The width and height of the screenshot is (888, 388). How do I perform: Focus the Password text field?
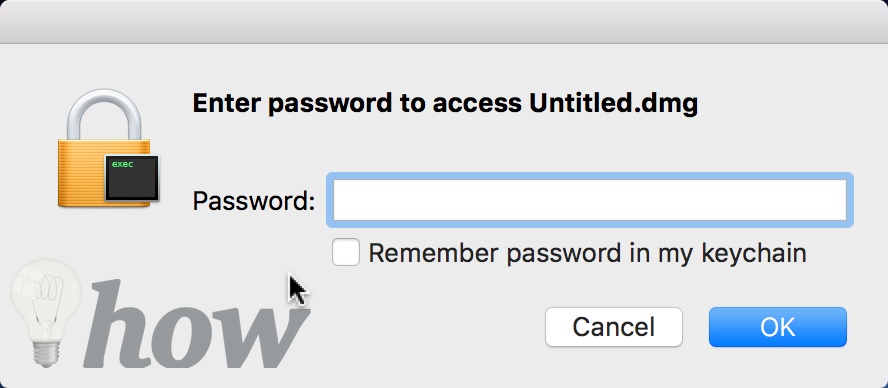[590, 200]
